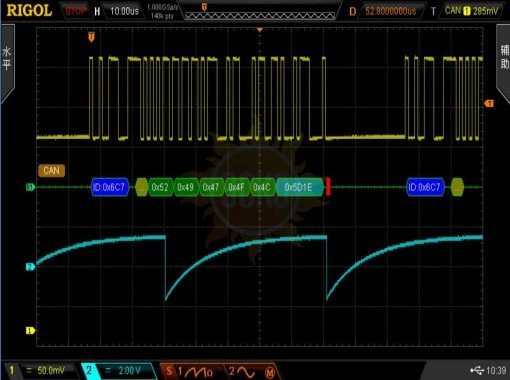Click the STOP run status indicator

(x=75, y=11)
